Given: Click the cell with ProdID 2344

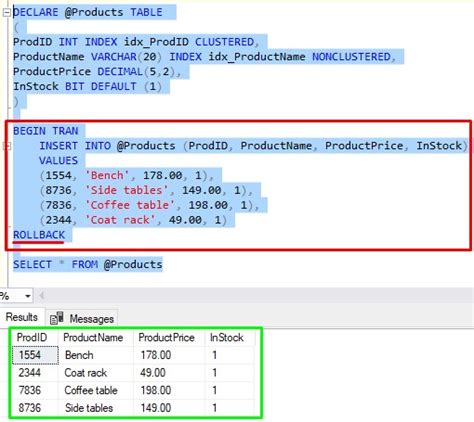Looking at the screenshot, I should [35, 373].
